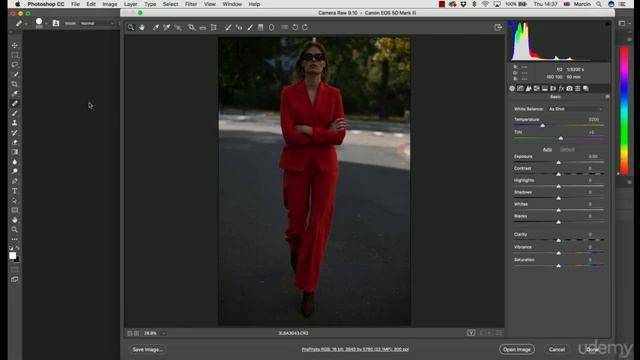Select Photoshop Pen tool
Image resolution: width=640 pixels, height=360 pixels.
point(15,181)
